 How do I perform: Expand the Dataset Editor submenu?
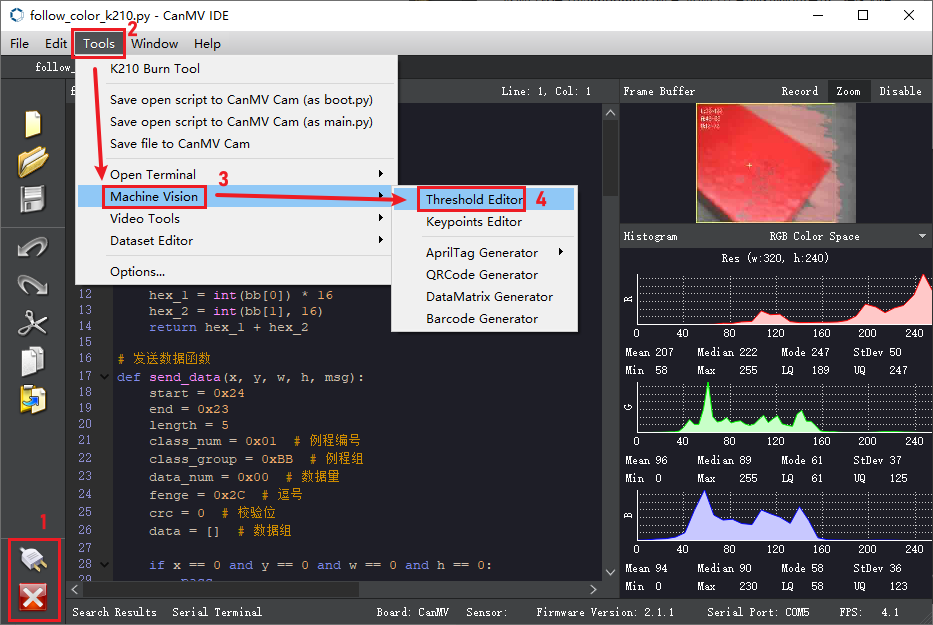236,240
